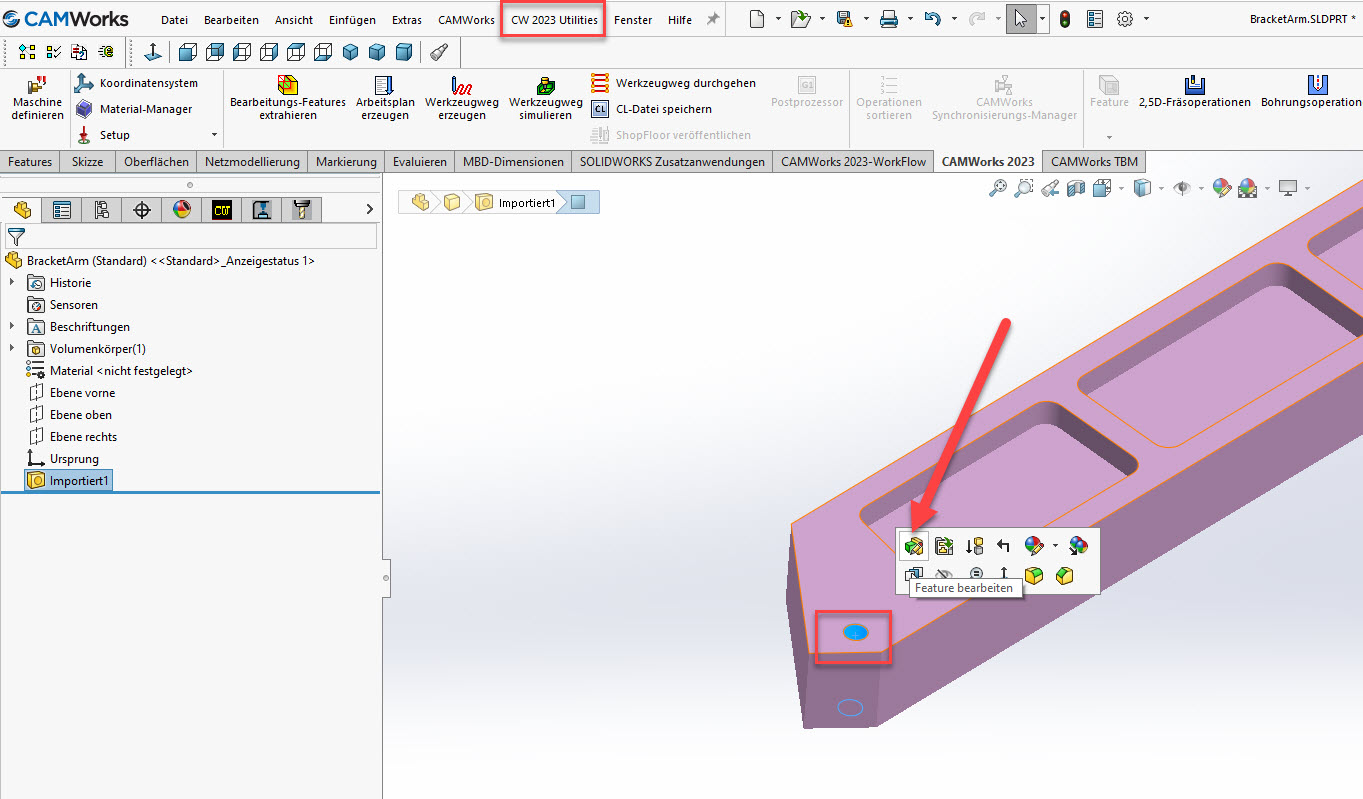Click CL-Datei speichern
Image resolution: width=1363 pixels, height=799 pixels.
tap(652, 109)
